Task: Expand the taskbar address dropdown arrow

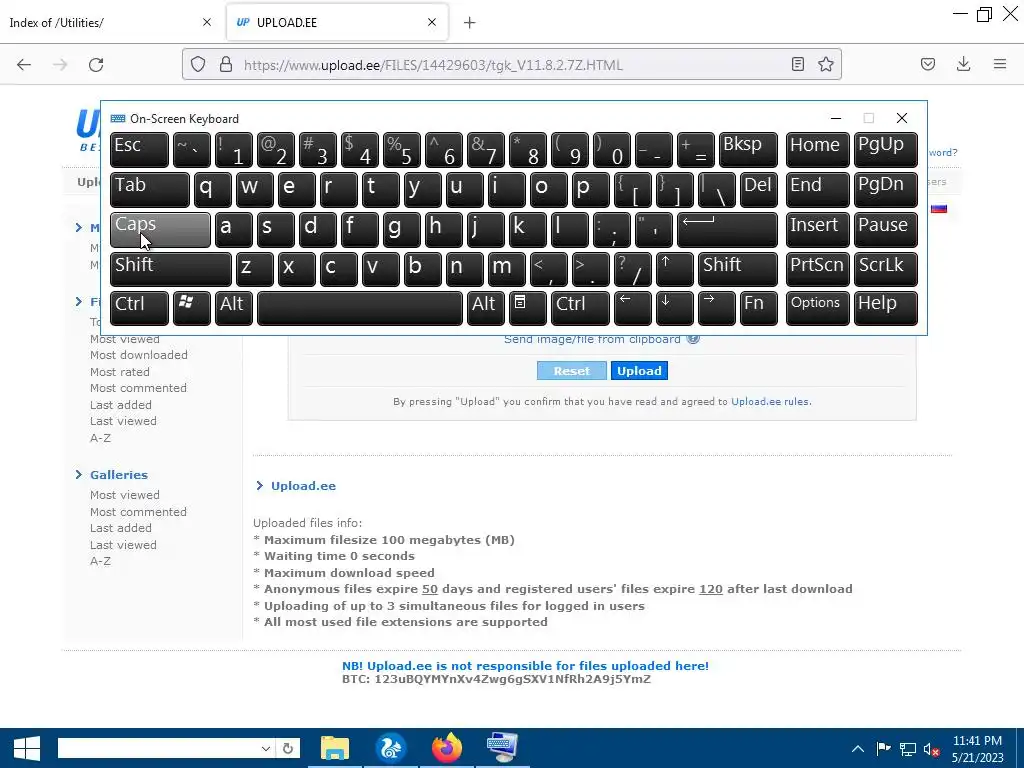Action: tap(265, 748)
